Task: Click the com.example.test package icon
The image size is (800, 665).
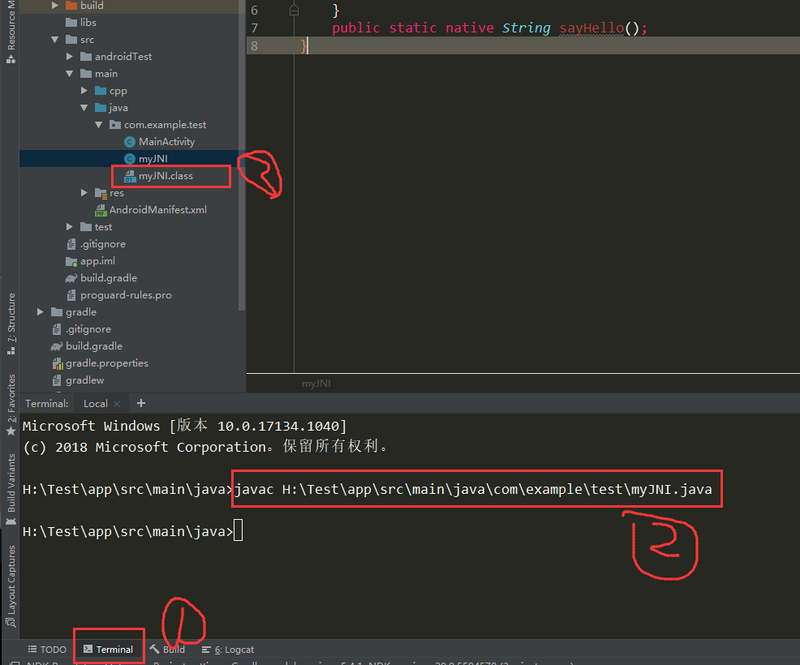Action: tap(115, 125)
